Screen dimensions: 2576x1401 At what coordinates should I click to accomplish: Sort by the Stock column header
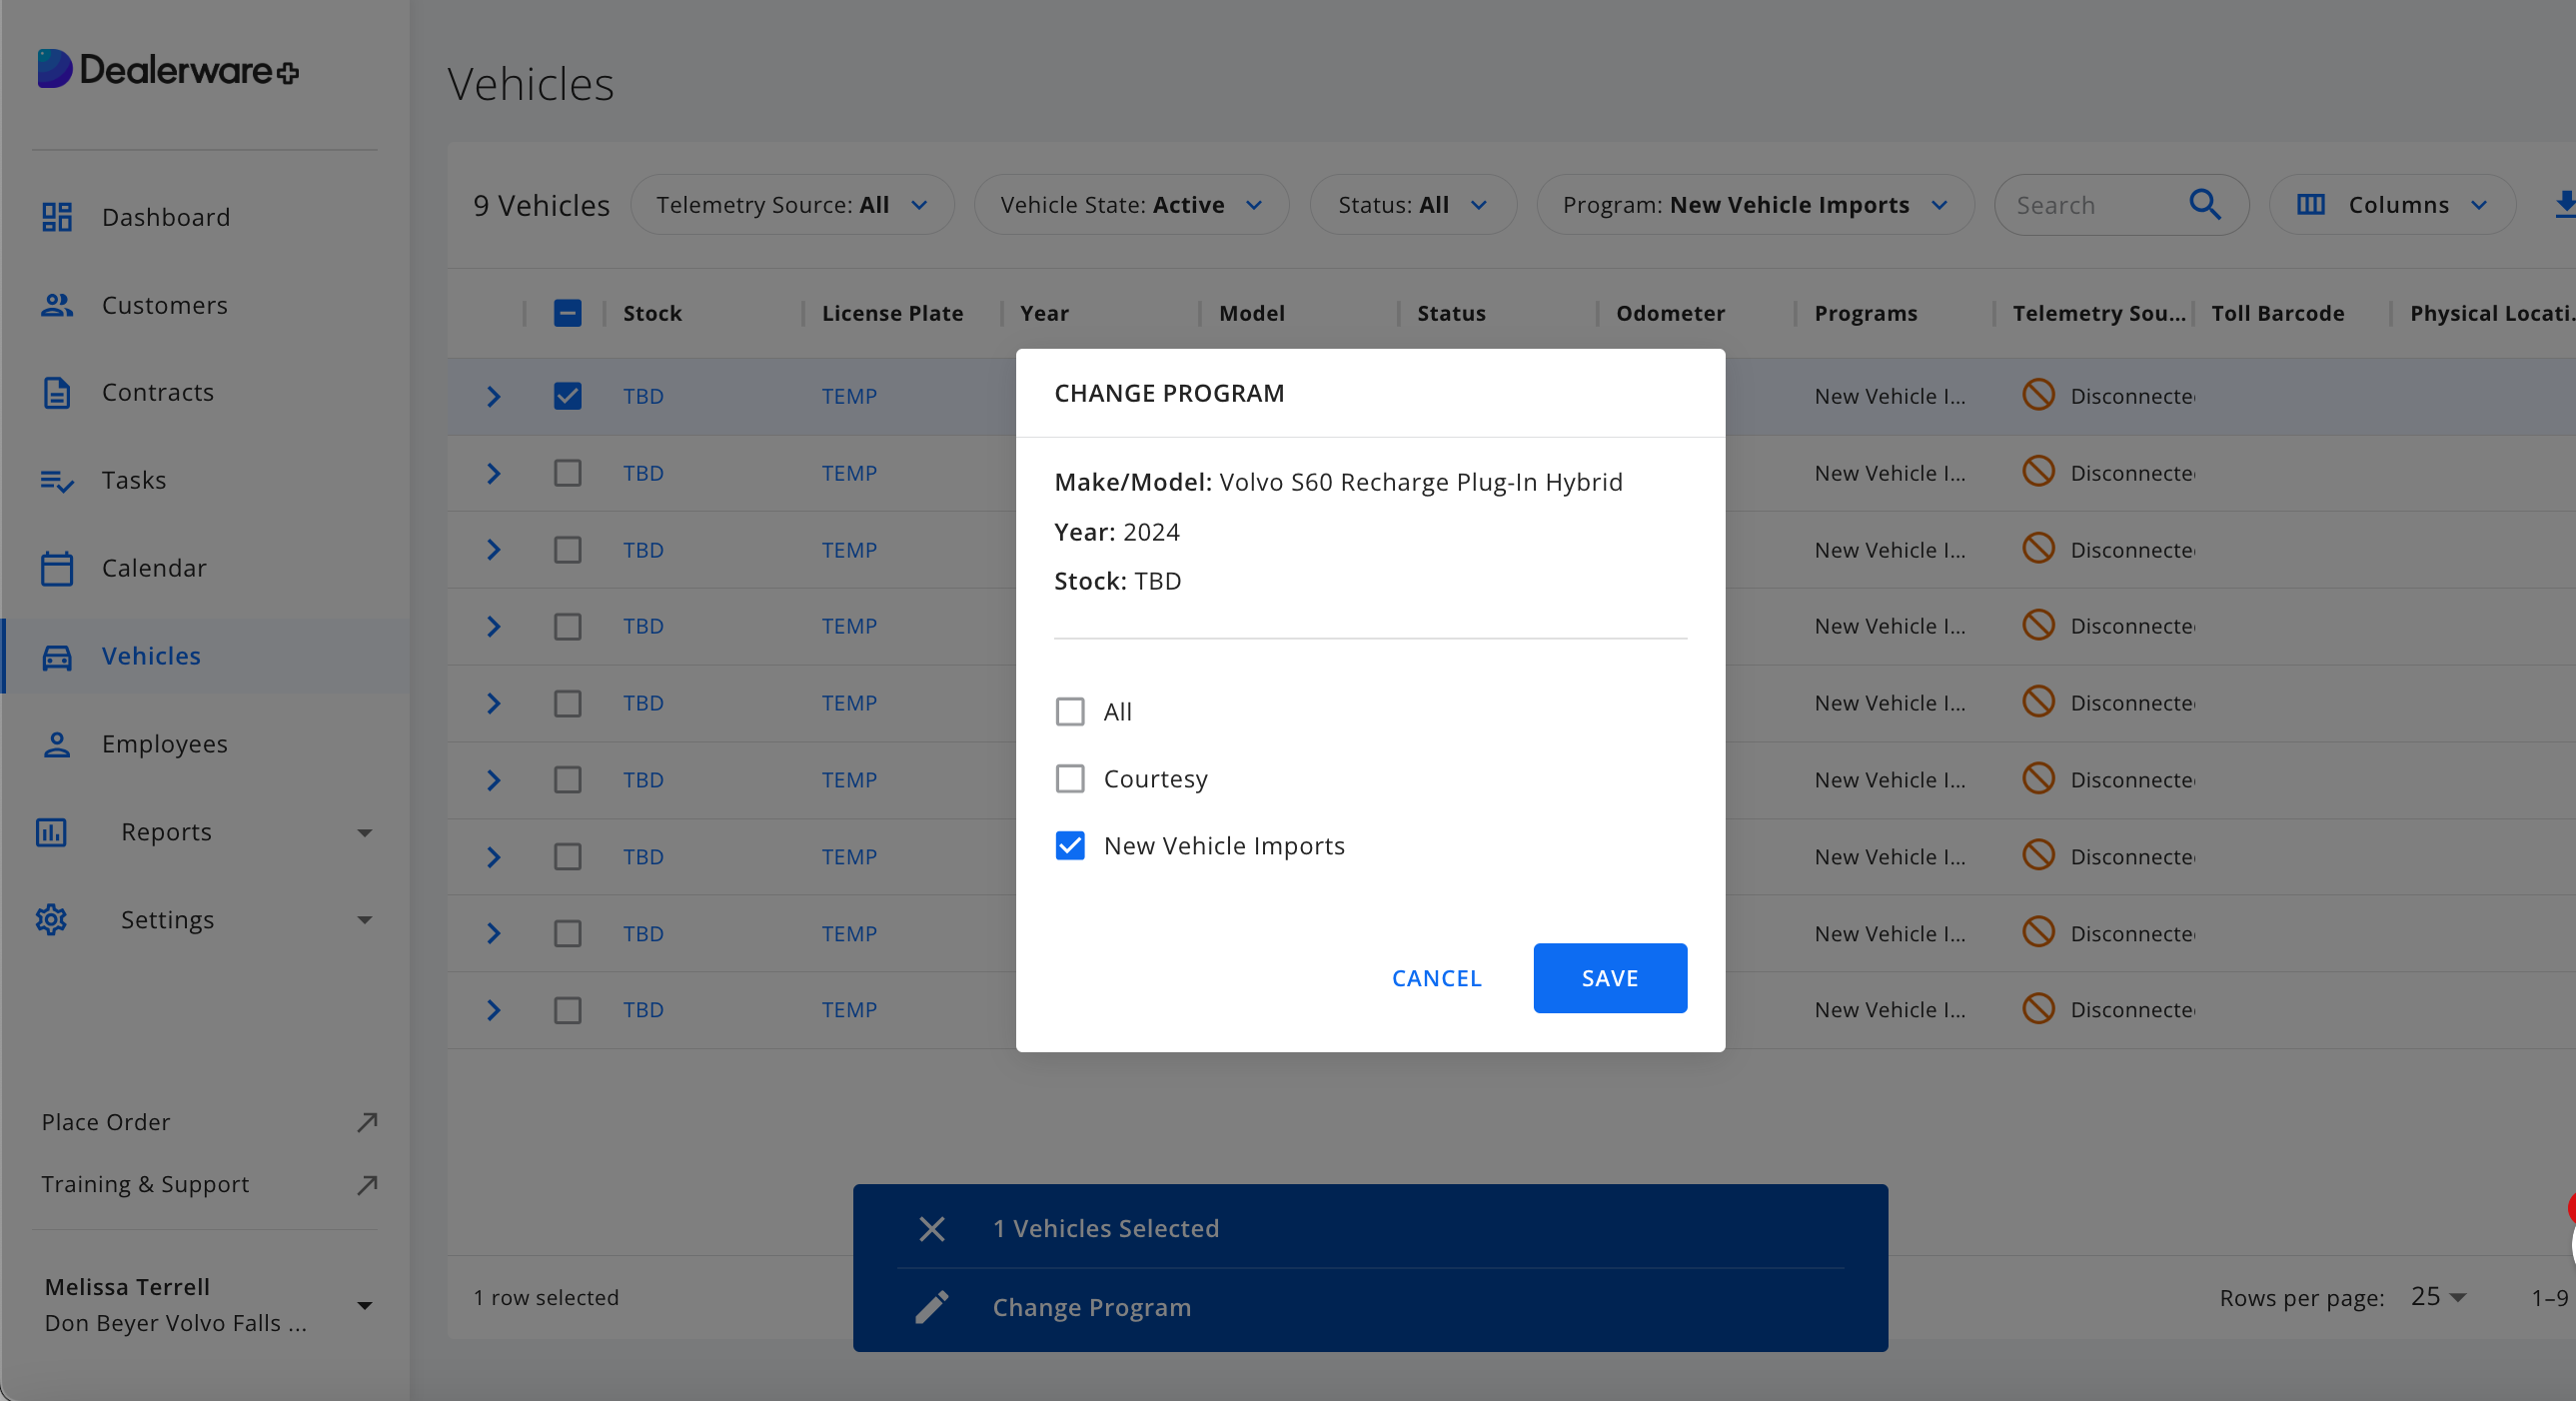pyautogui.click(x=652, y=313)
